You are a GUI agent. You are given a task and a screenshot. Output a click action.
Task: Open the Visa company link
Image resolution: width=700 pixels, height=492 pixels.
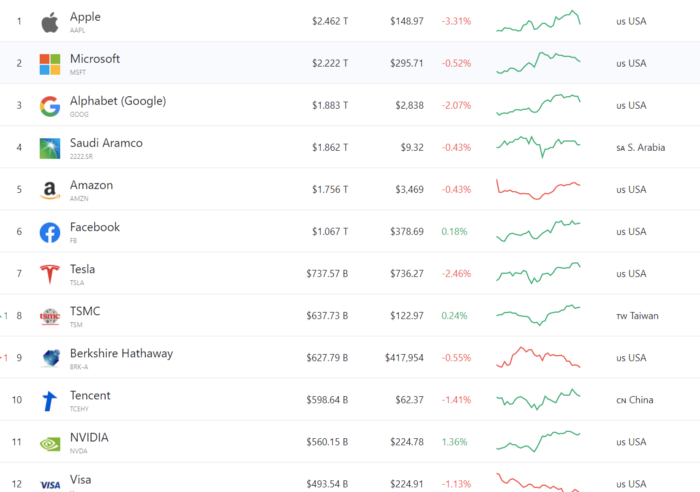pos(80,479)
